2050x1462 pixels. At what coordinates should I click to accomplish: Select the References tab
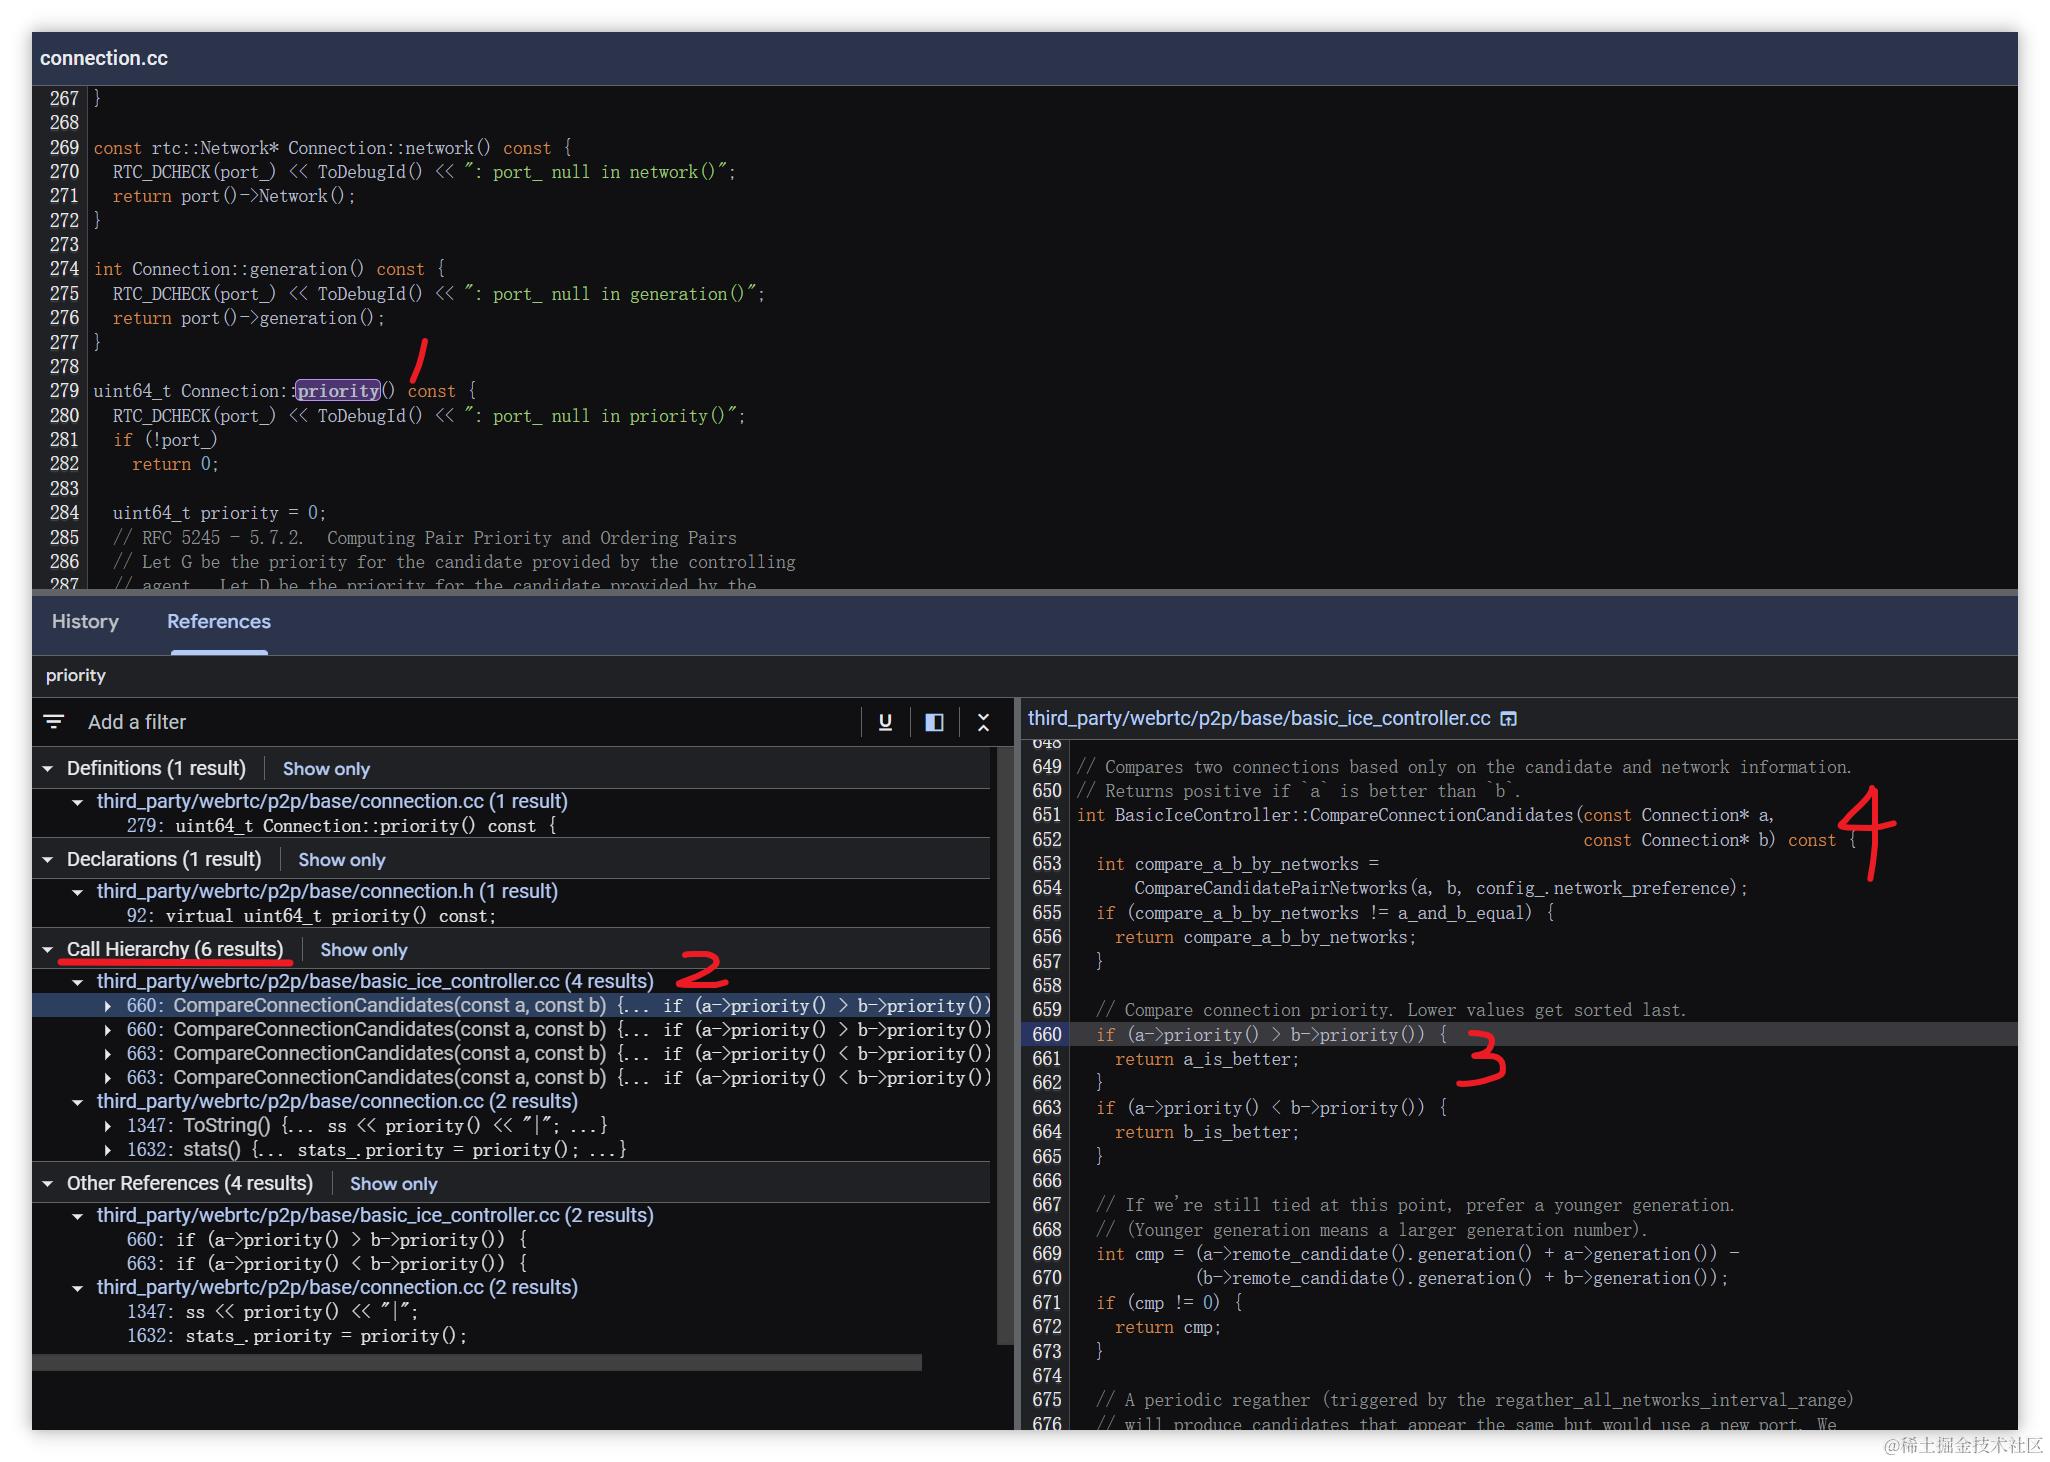(218, 622)
